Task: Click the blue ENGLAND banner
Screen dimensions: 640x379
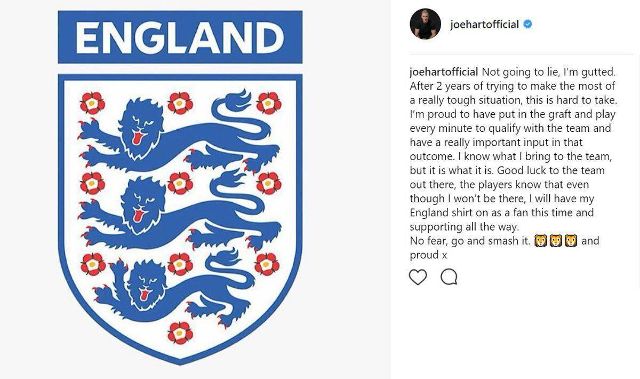Action: point(180,37)
